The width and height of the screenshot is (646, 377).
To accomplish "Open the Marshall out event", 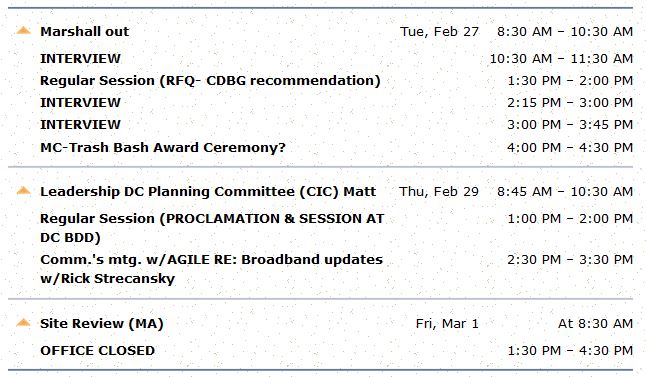I will 84,31.
